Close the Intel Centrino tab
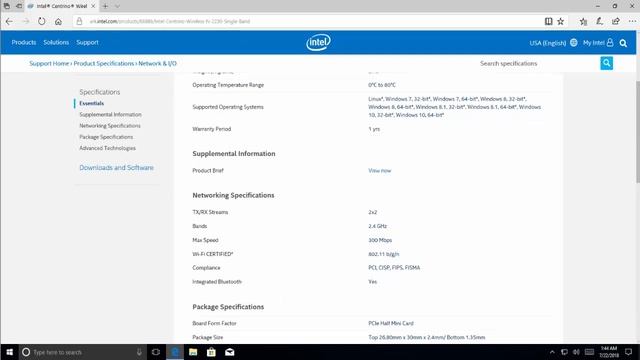 93,6
